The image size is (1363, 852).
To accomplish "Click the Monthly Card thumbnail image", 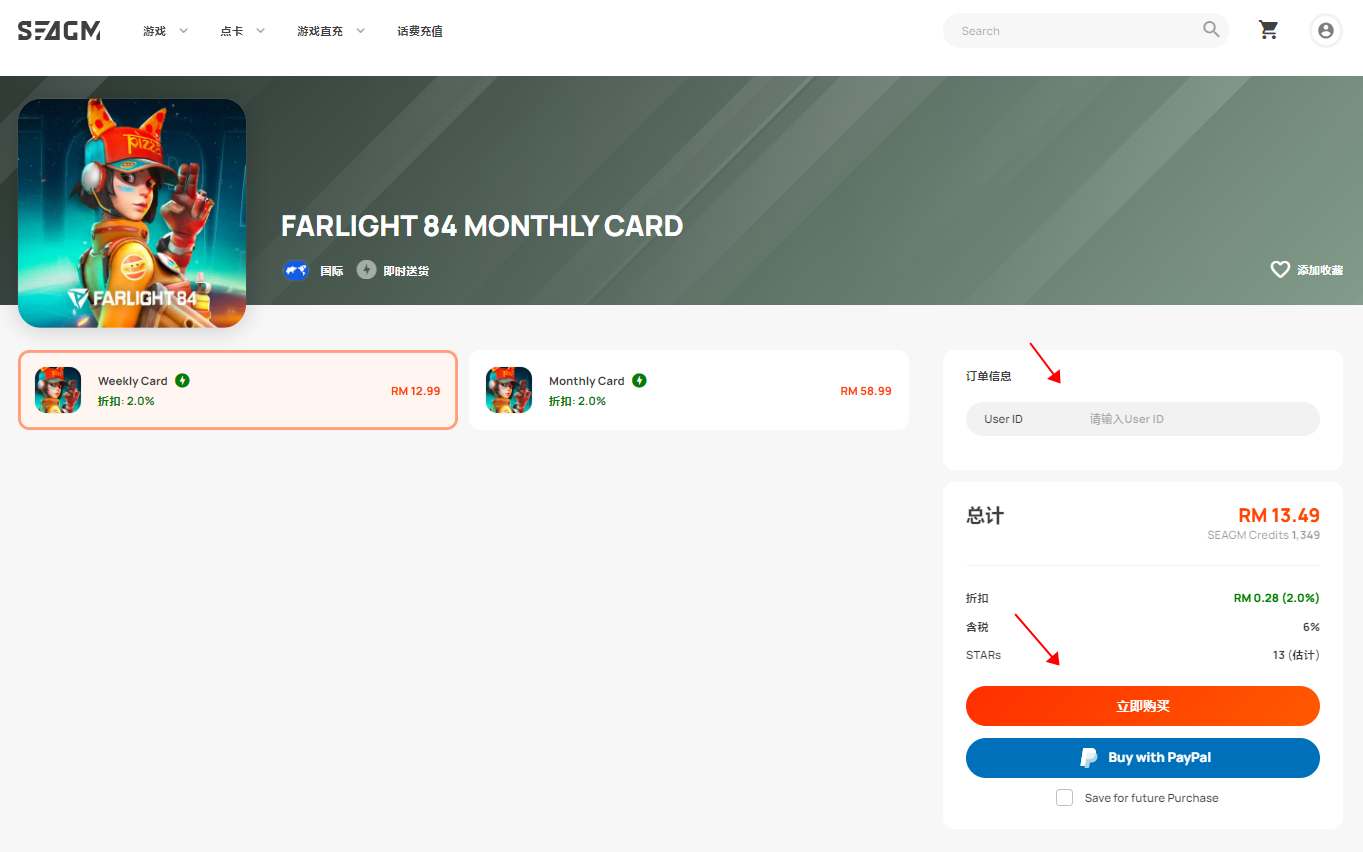I will click(x=509, y=390).
